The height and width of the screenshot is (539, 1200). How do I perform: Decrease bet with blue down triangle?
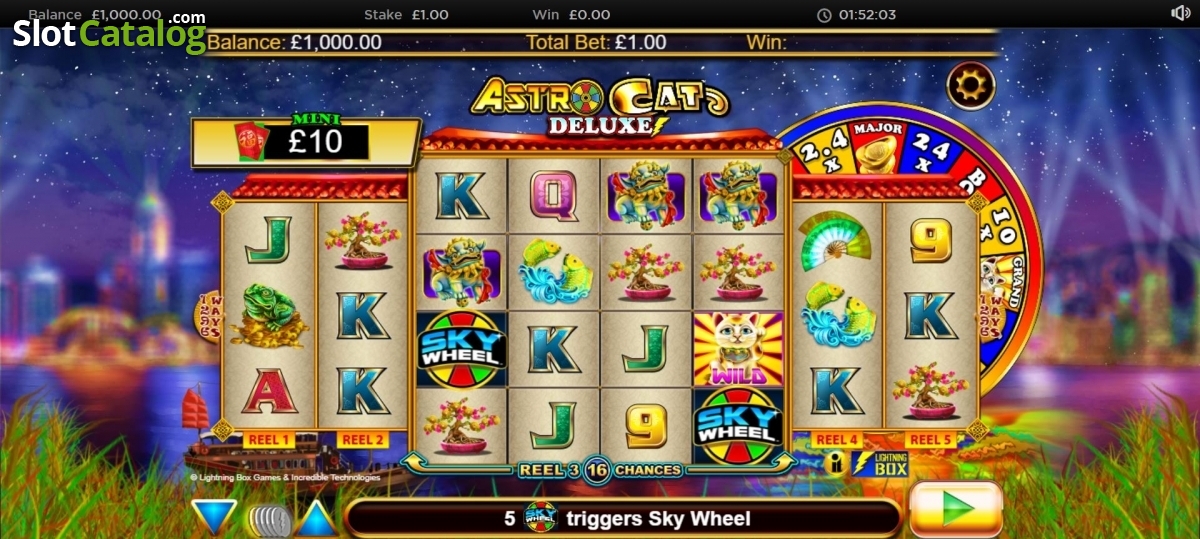click(214, 517)
